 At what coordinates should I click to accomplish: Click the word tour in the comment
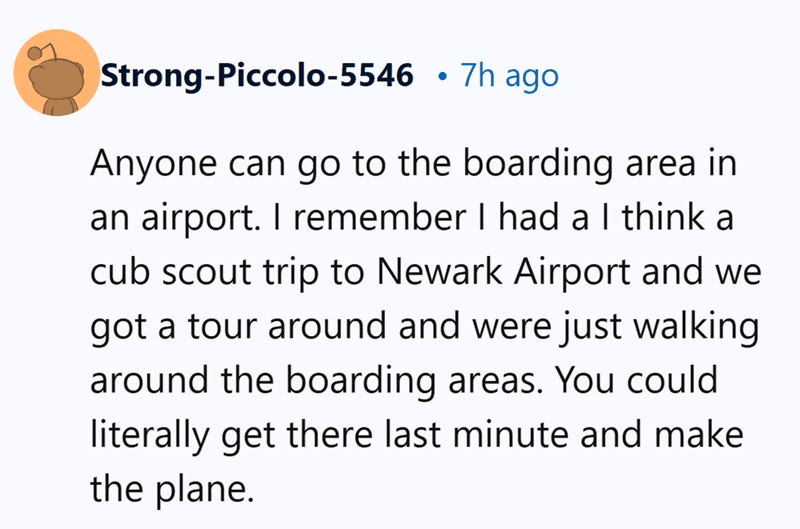click(x=222, y=326)
